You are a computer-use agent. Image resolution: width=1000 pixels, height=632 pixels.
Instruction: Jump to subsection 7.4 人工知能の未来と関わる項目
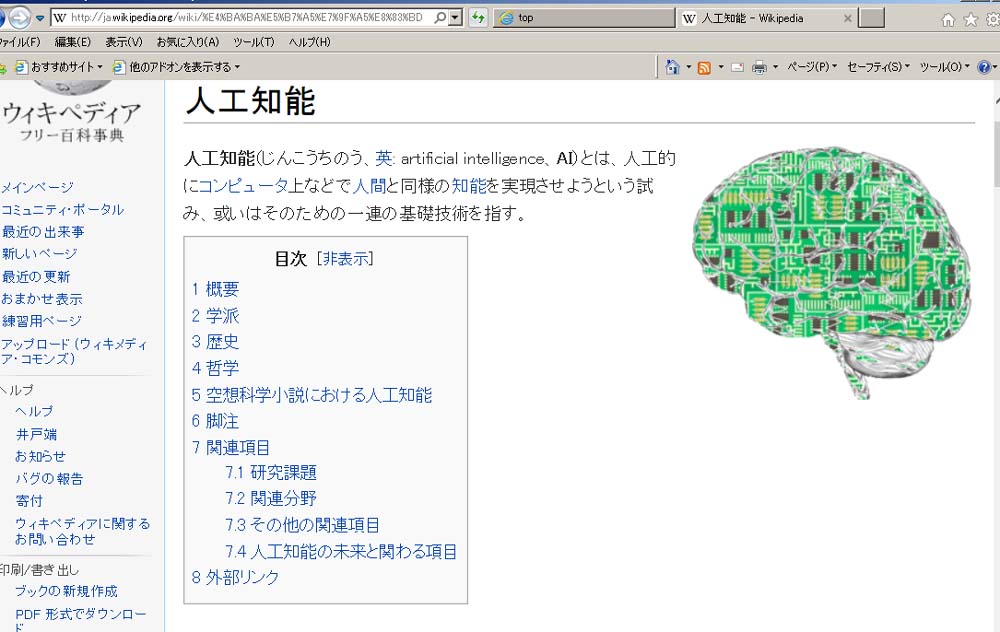(341, 552)
